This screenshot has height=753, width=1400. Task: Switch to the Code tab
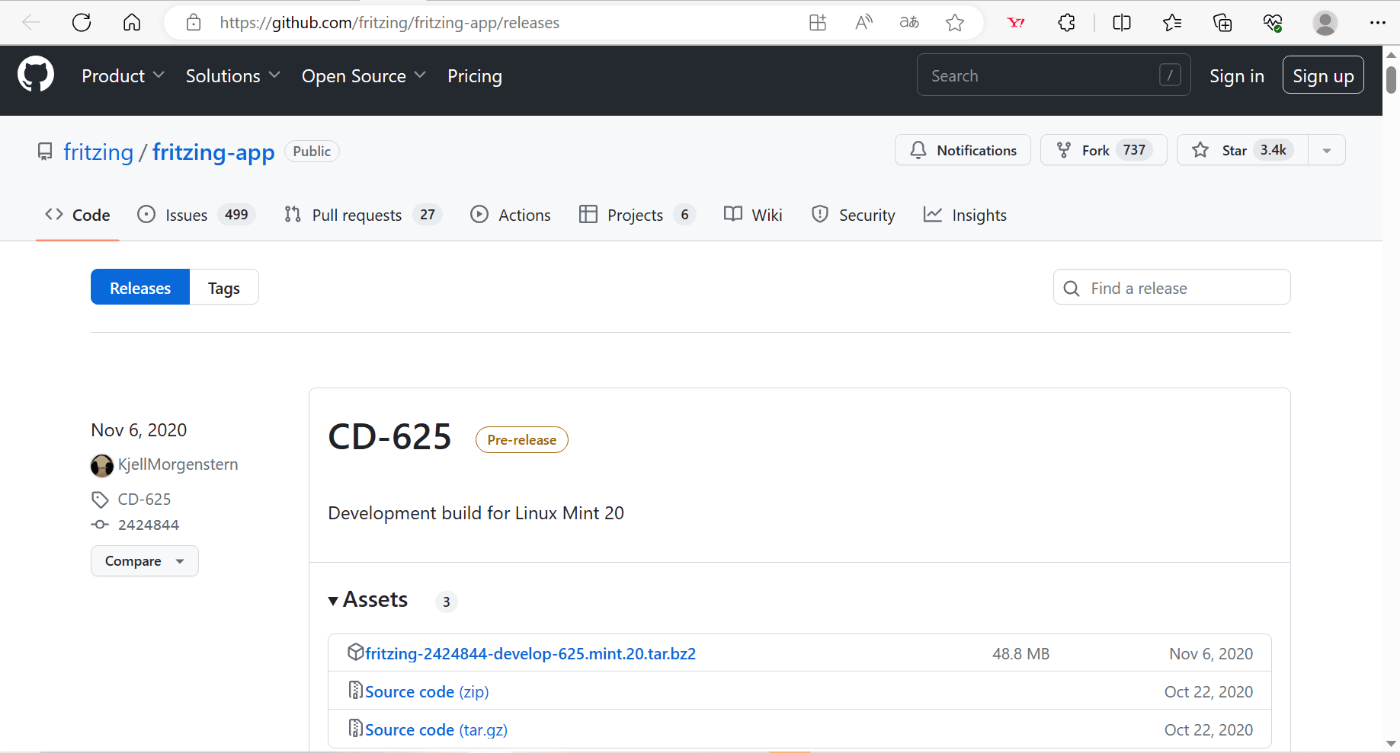pyautogui.click(x=77, y=215)
